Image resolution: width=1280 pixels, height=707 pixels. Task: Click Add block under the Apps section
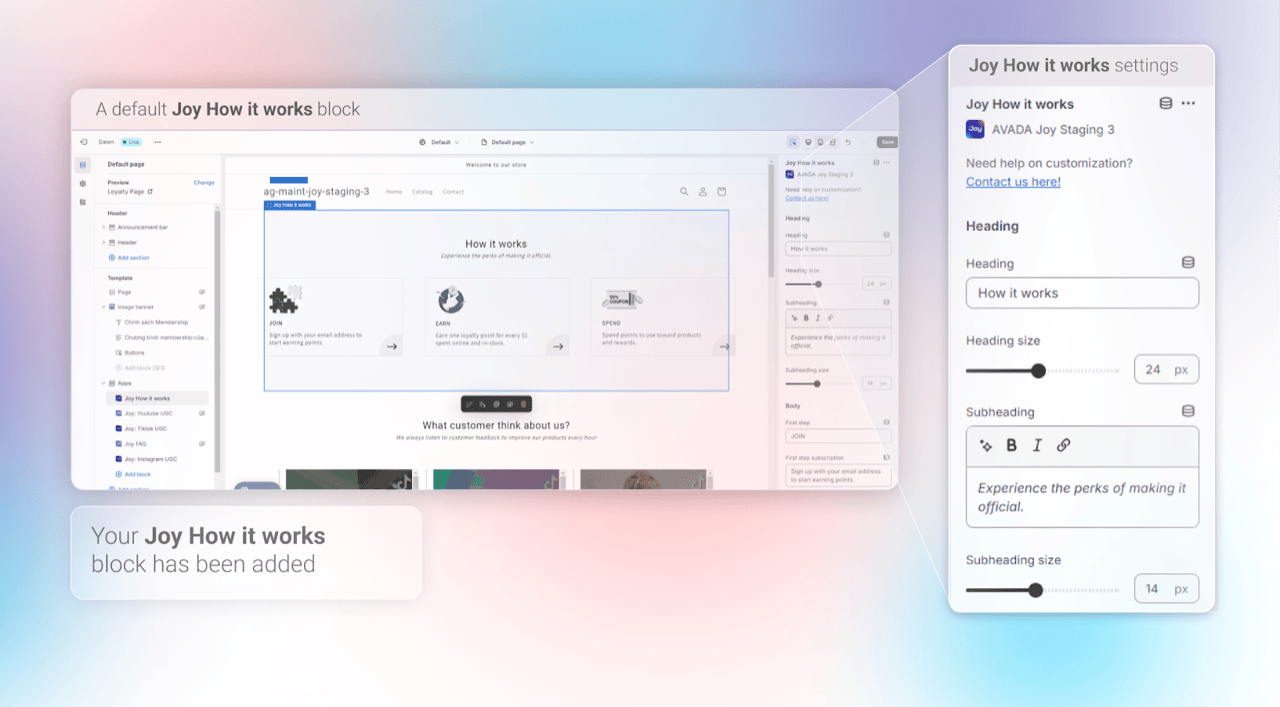pyautogui.click(x=132, y=474)
